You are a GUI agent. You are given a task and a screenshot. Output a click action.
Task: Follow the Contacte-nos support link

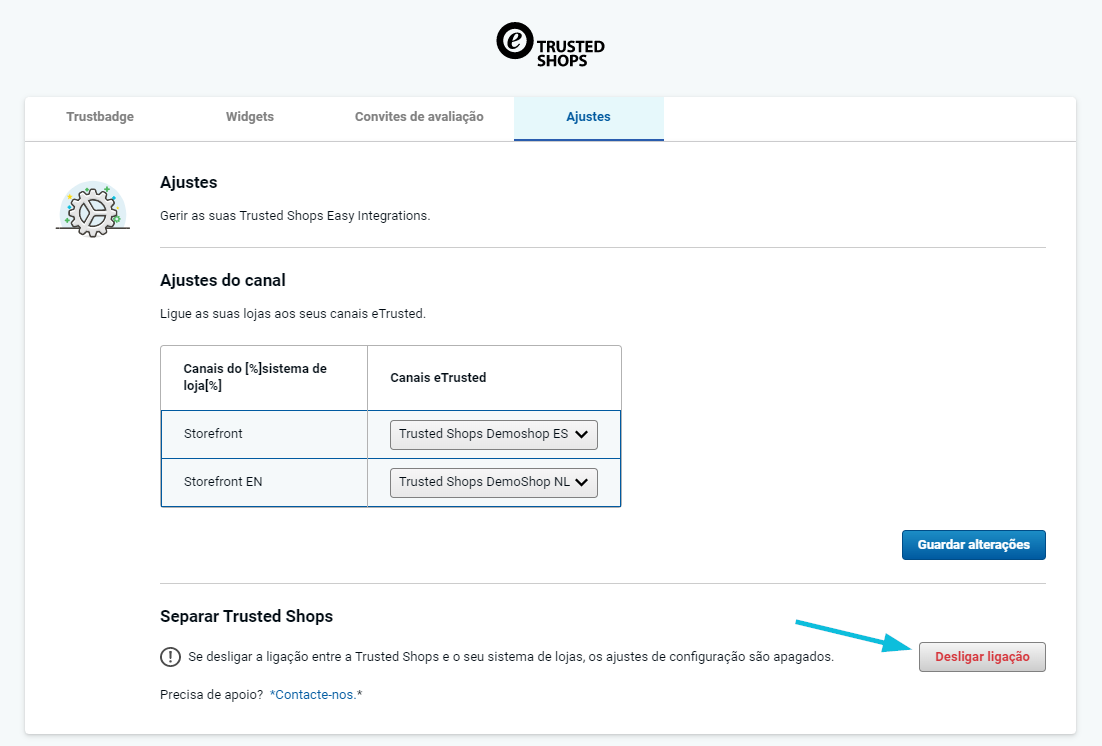[x=315, y=695]
